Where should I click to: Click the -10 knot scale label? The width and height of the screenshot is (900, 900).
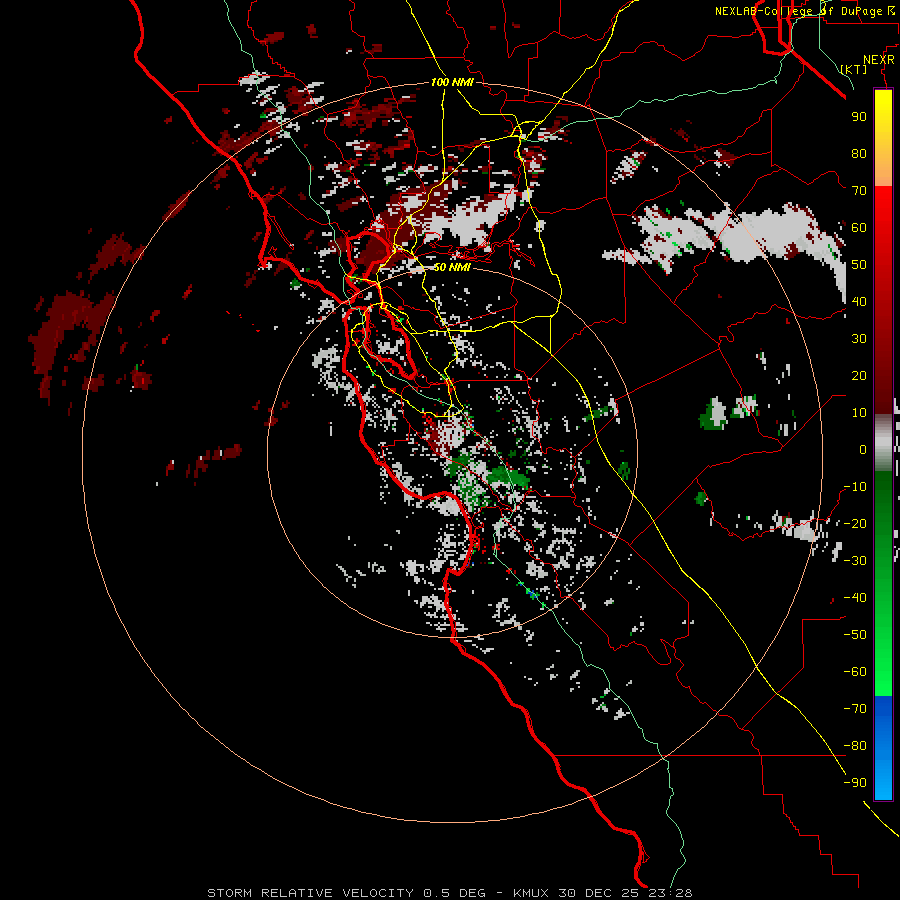click(855, 487)
